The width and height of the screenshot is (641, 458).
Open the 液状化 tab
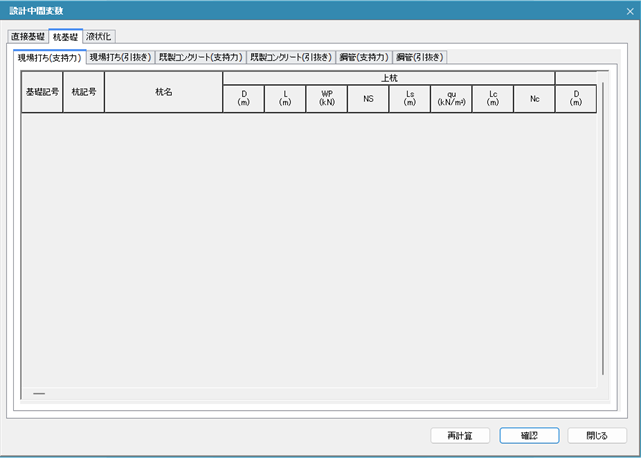point(100,37)
